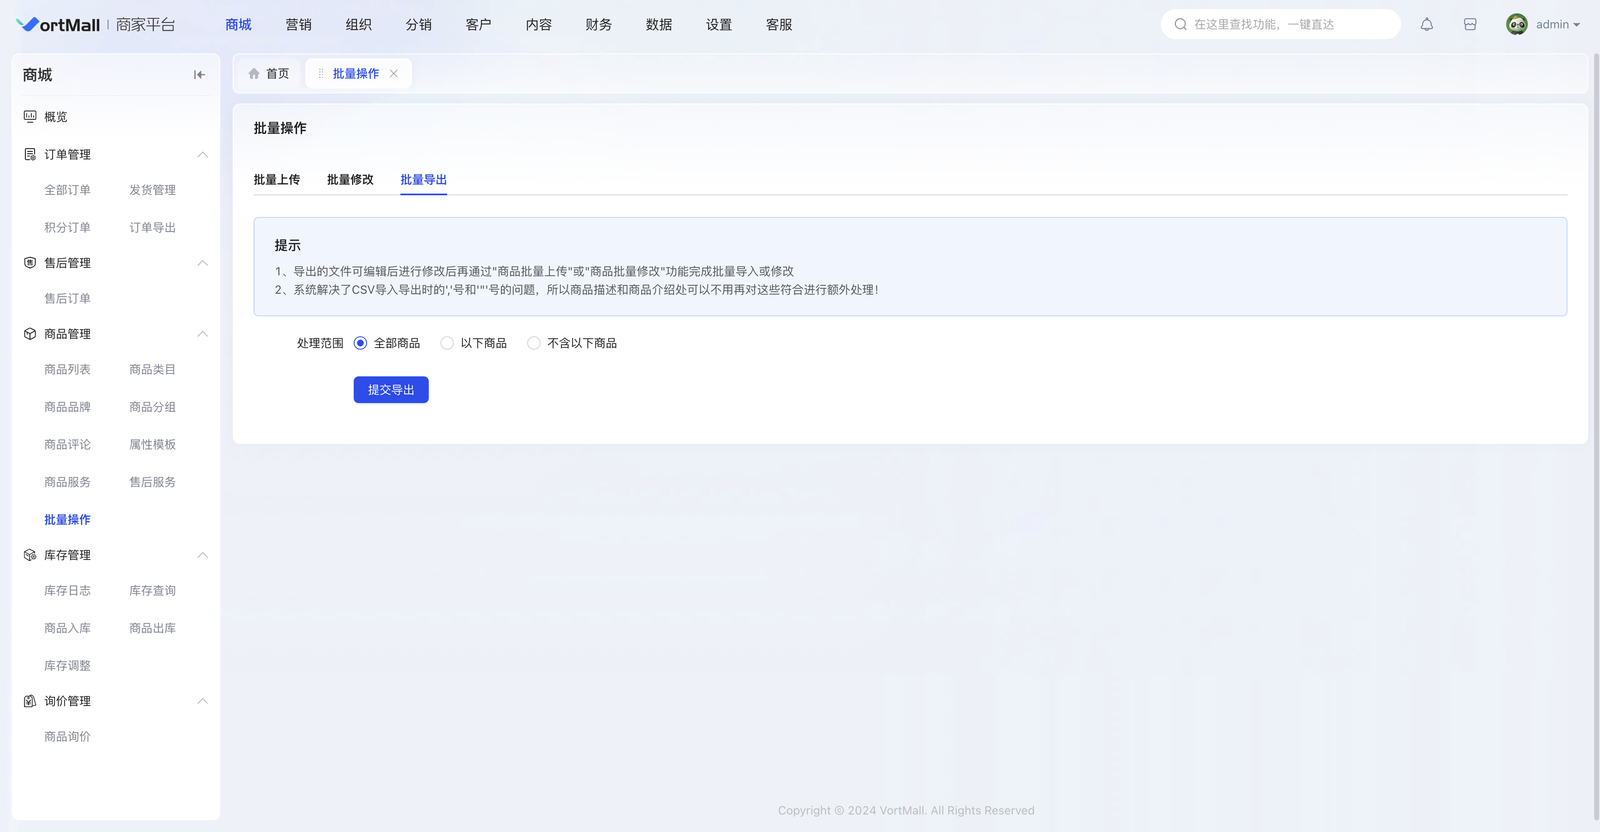
Task: Click the 商品管理 box icon
Action: (30, 334)
